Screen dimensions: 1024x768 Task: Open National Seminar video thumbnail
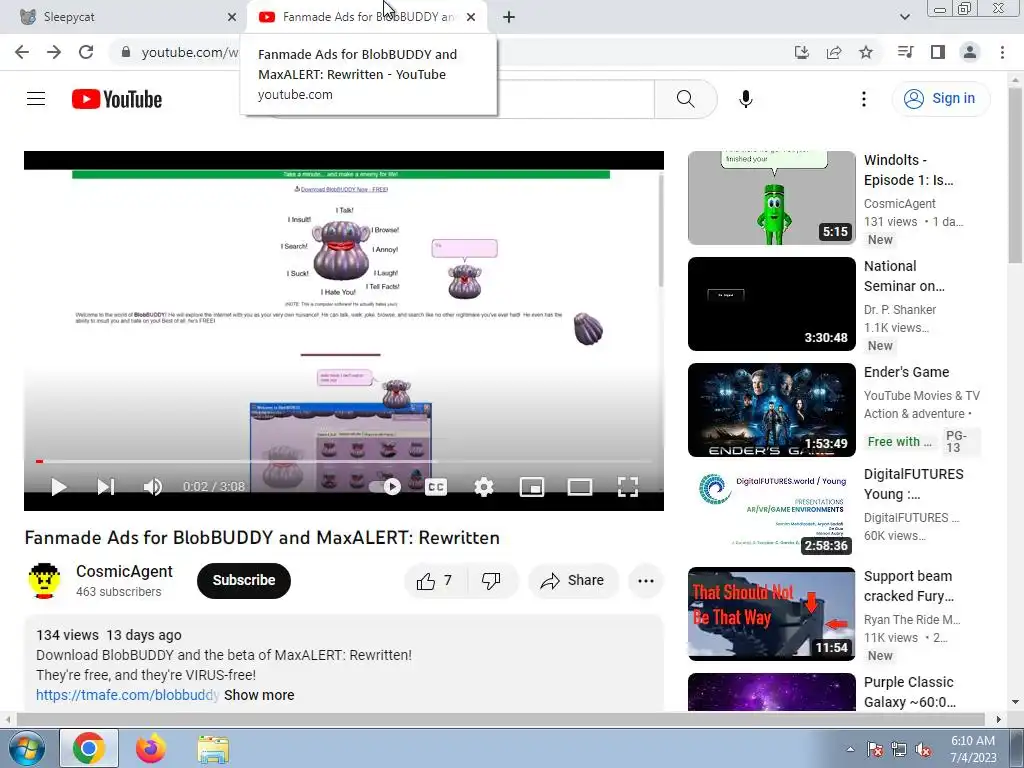pyautogui.click(x=771, y=304)
